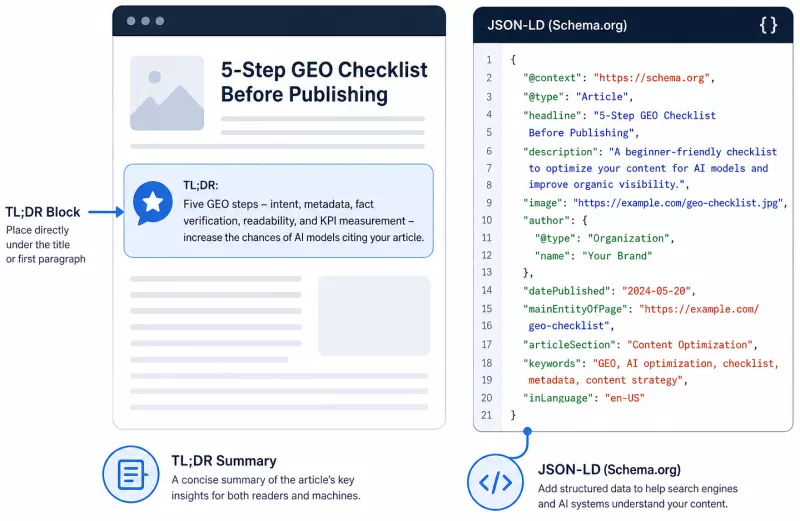Click the document icon beside TL;DR Summary
Viewport: 800px width, 521px height.
point(131,475)
